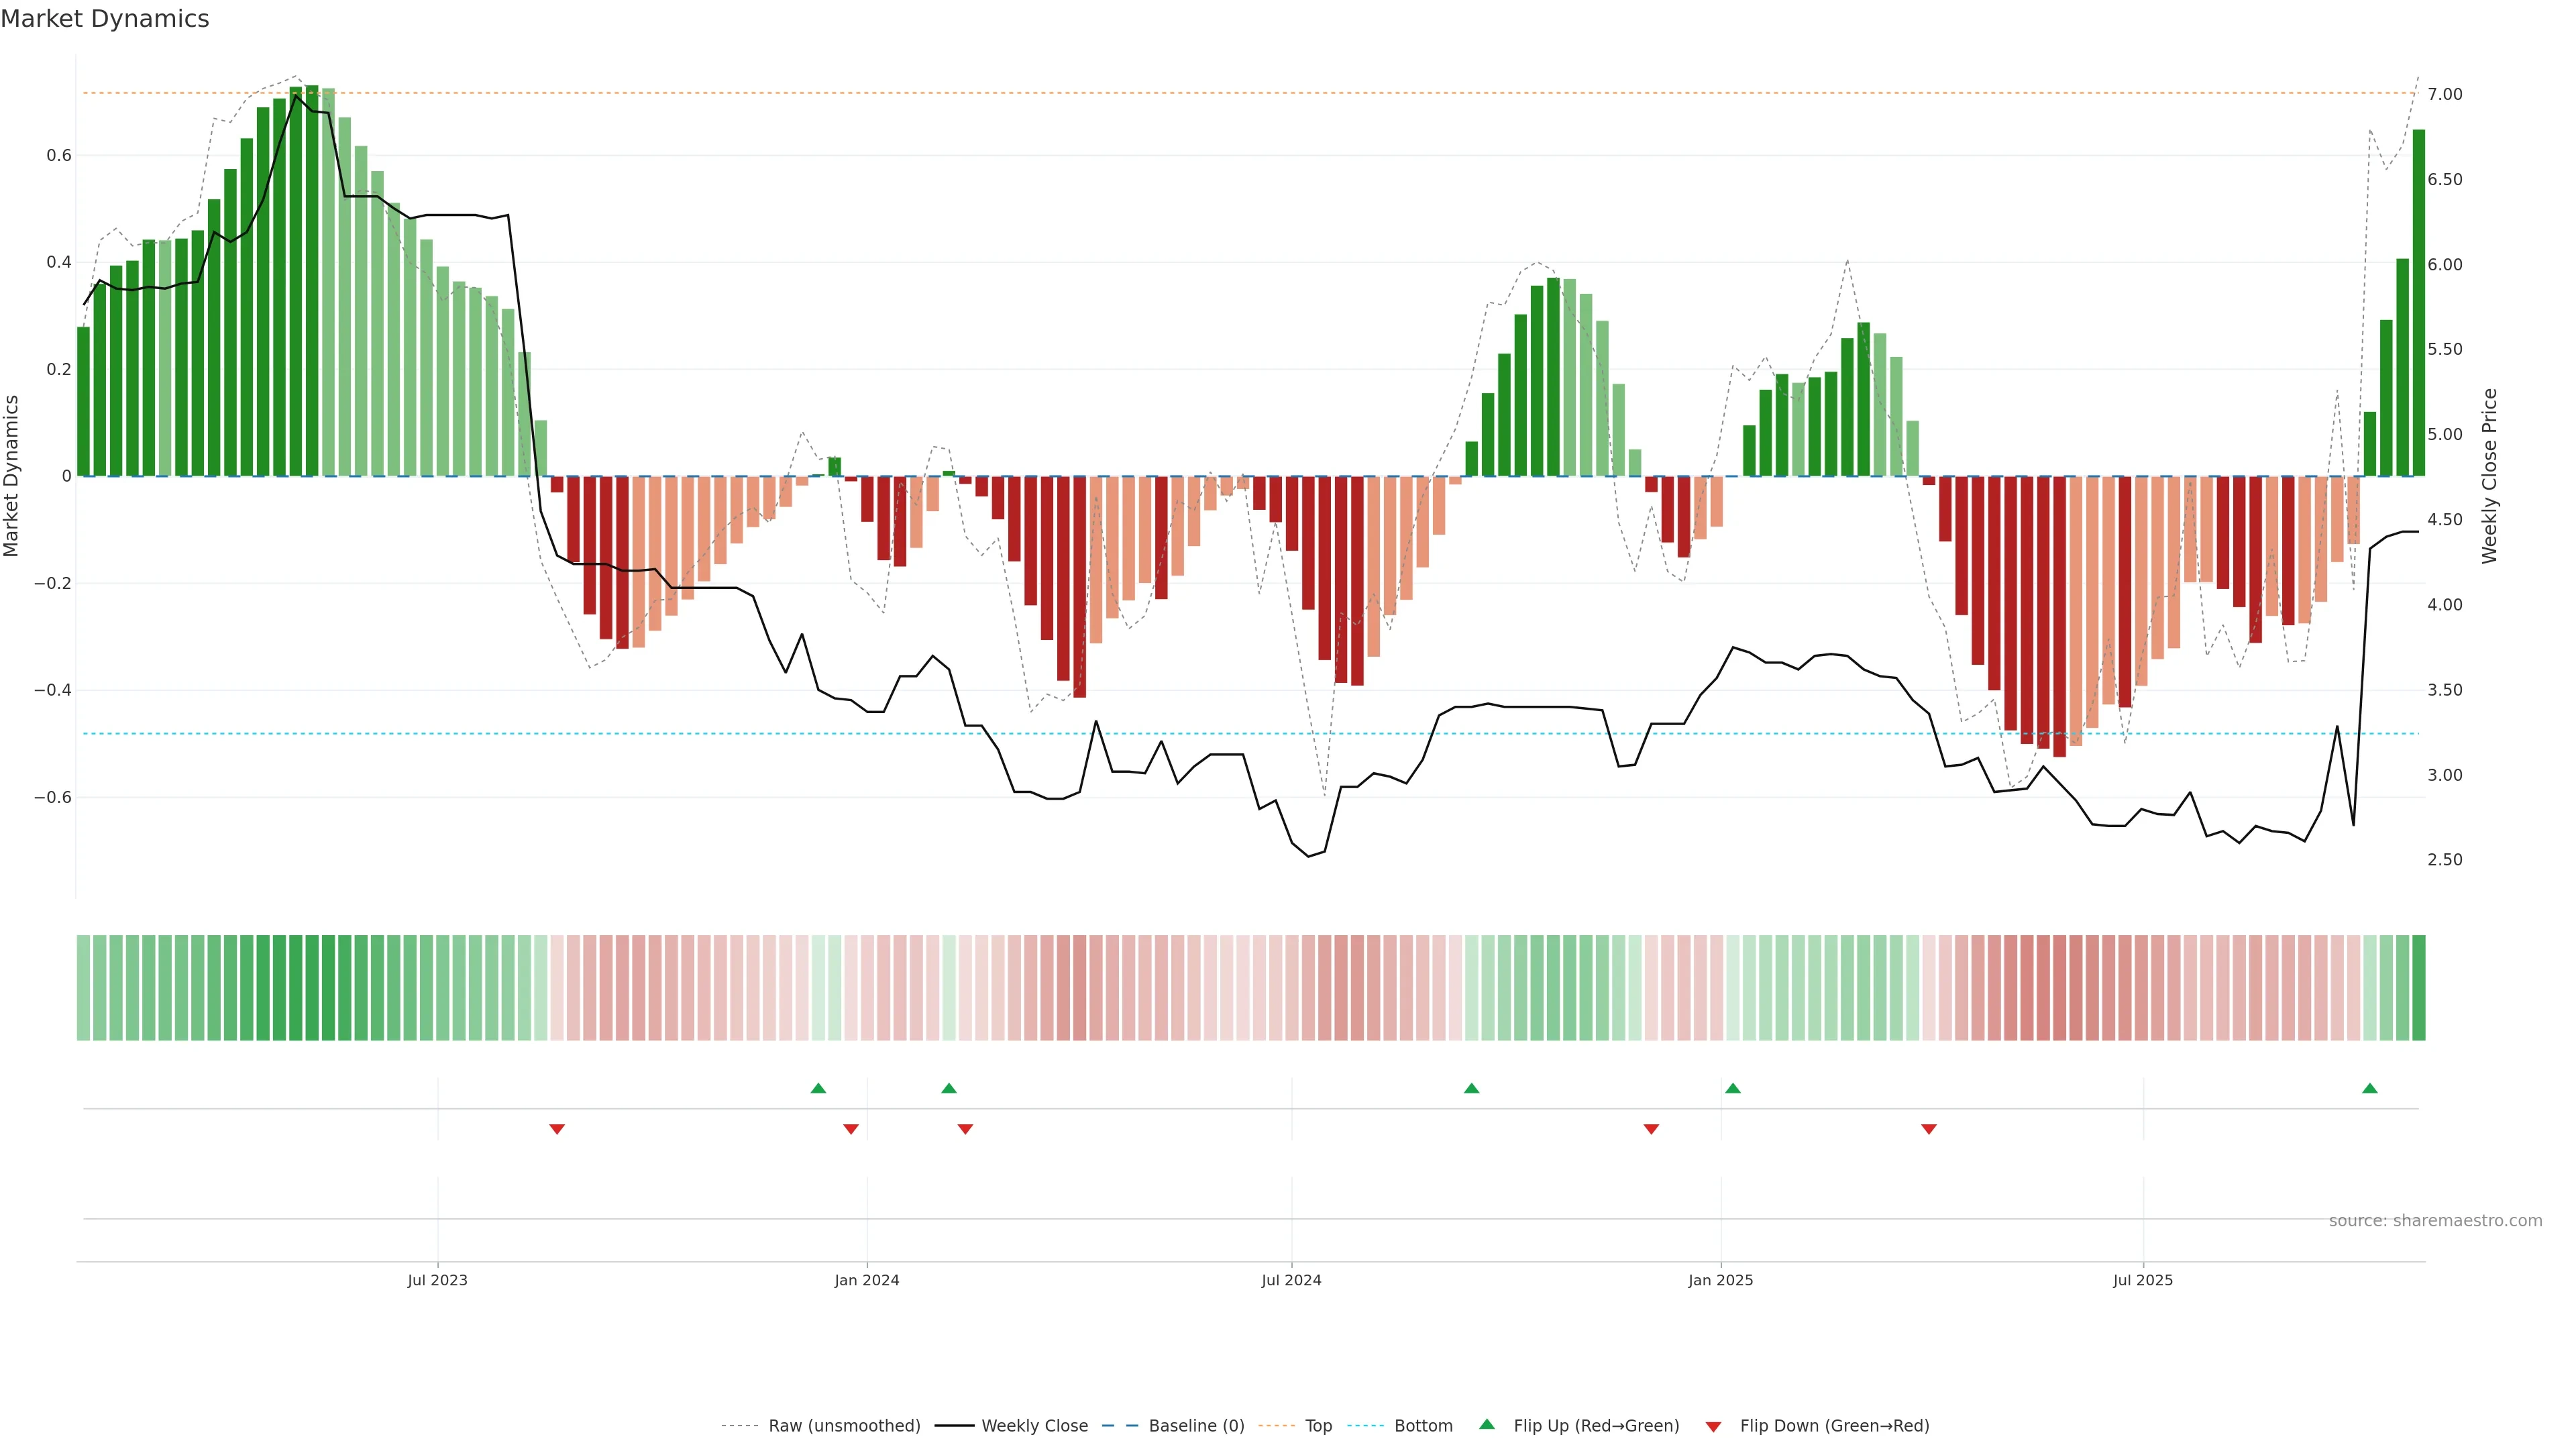Screen dimensions: 2576x1449
Task: Toggle the Weekly Close legend entry
Action: pyautogui.click(x=1034, y=1426)
